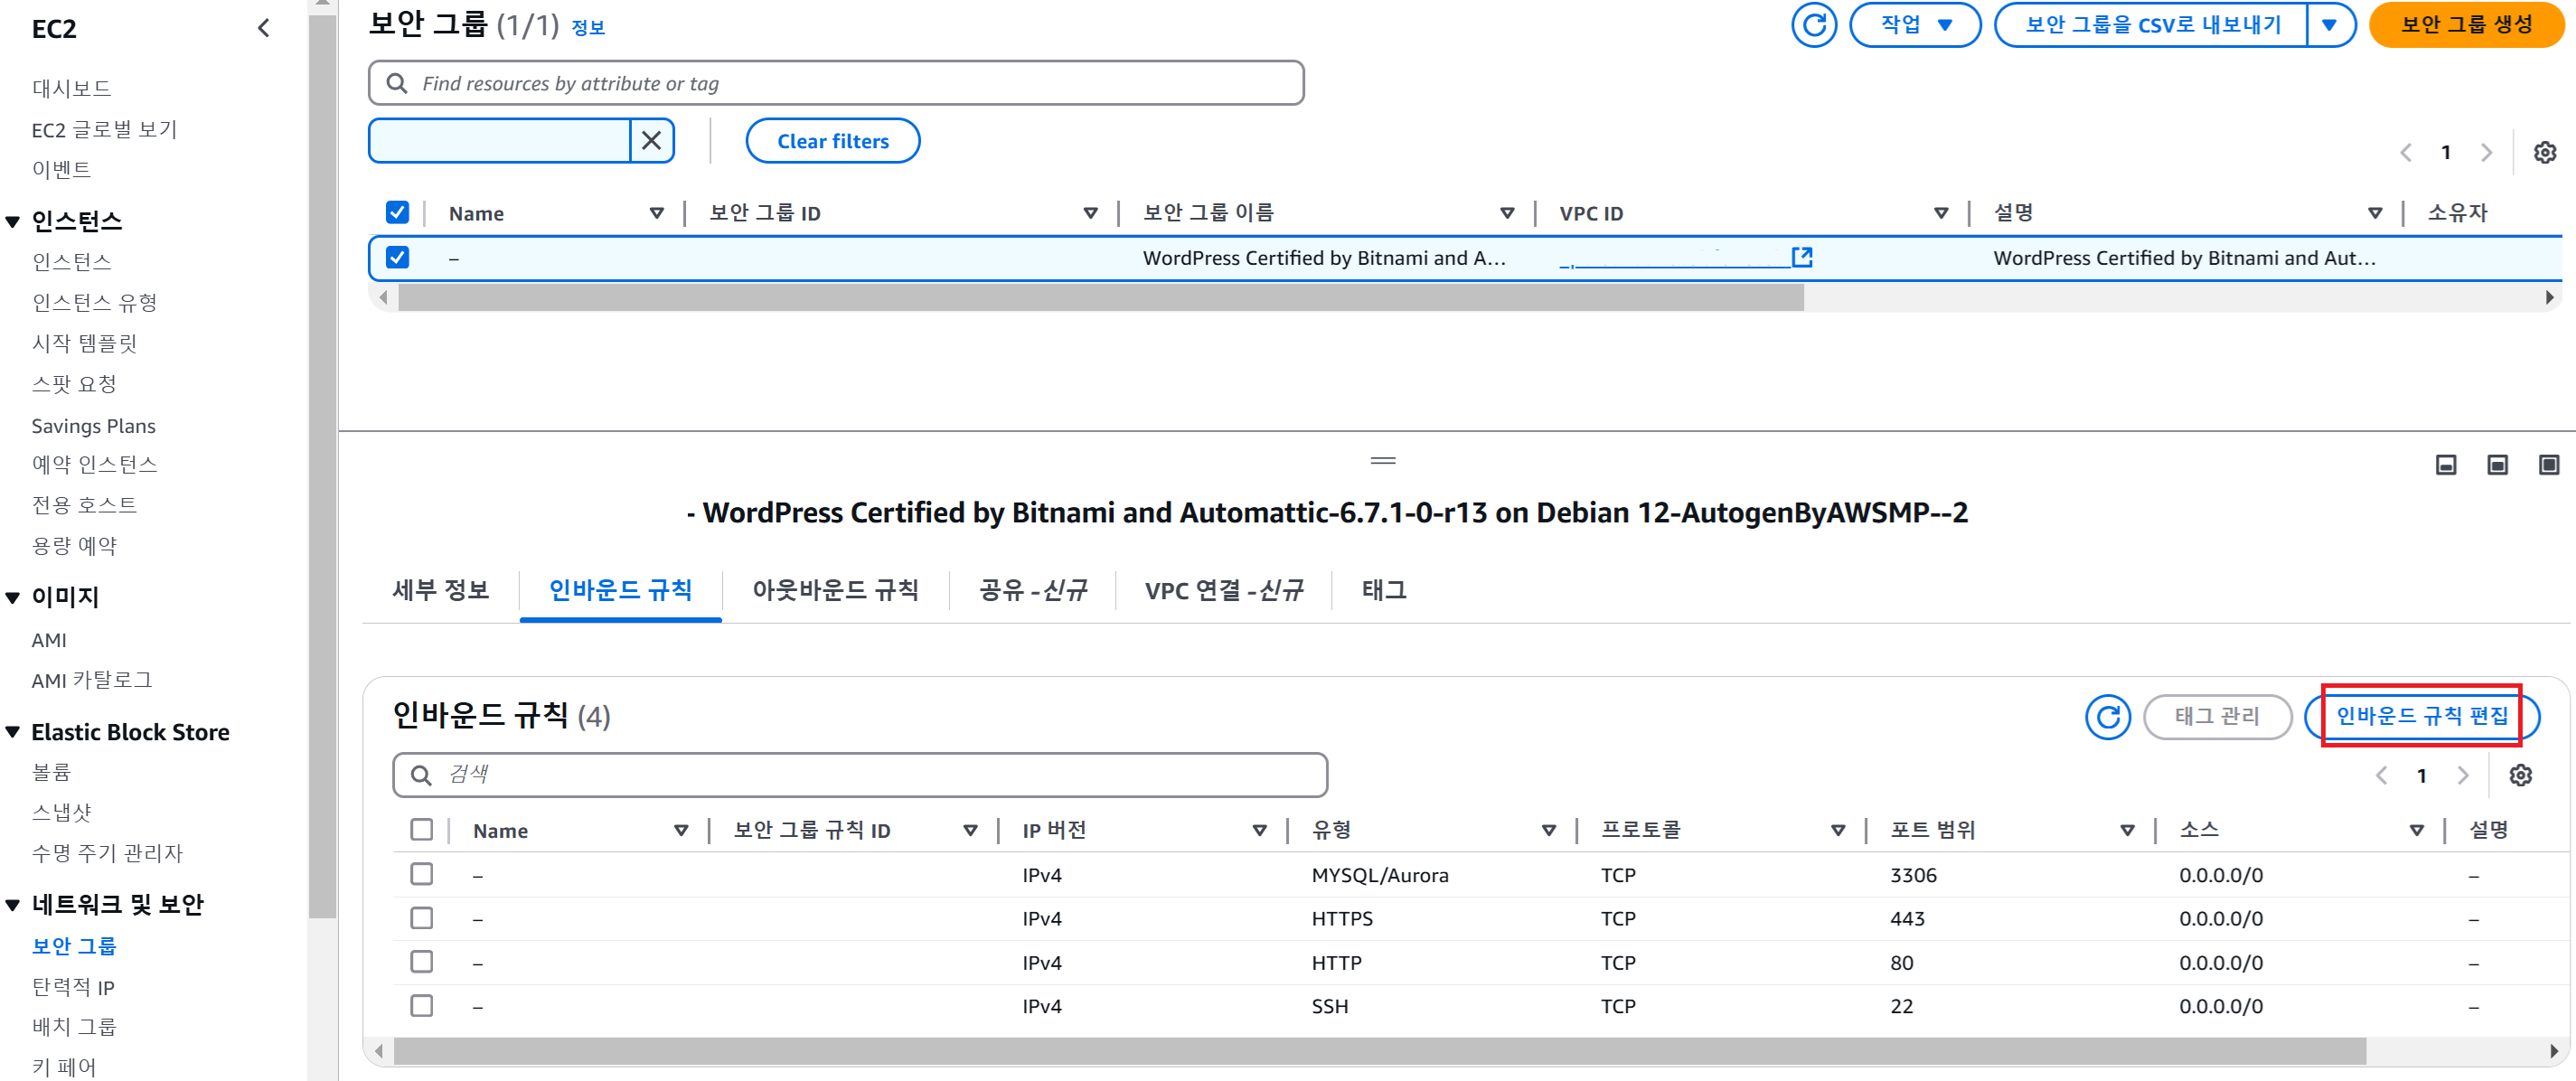Uncheck the selected security group row
This screenshot has height=1081, width=2576.
tap(397, 257)
